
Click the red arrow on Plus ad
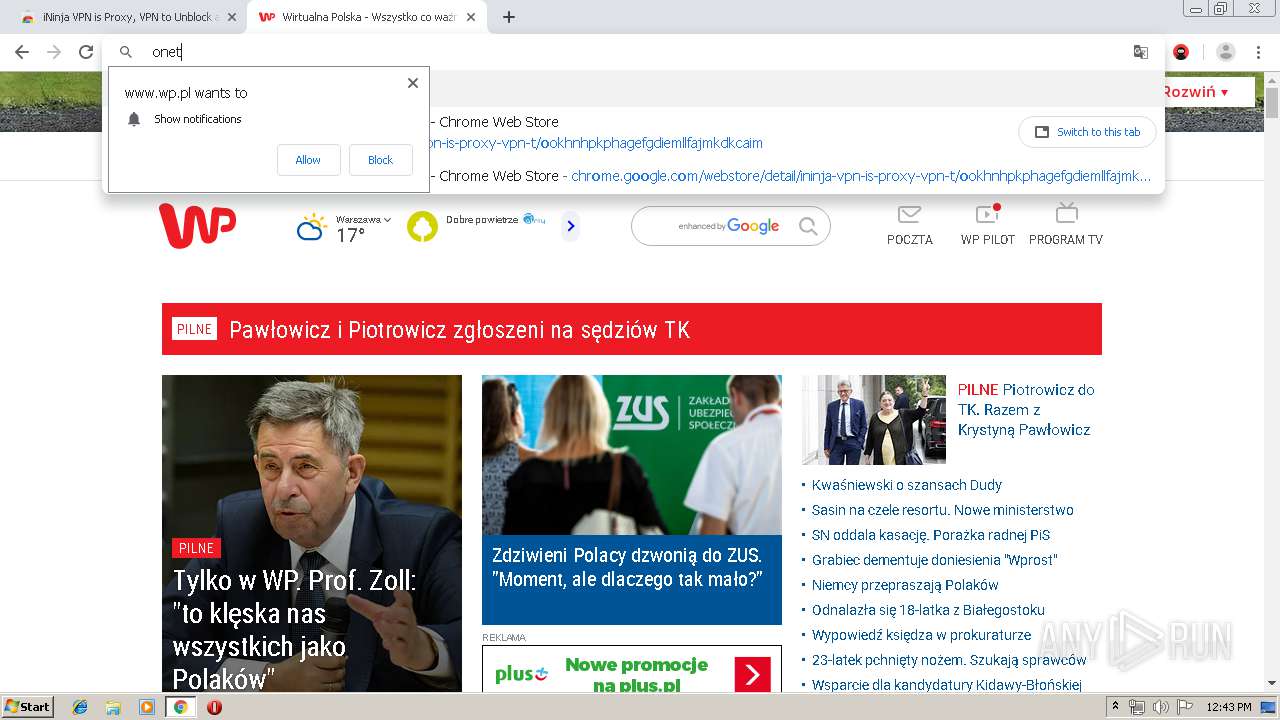(752, 675)
